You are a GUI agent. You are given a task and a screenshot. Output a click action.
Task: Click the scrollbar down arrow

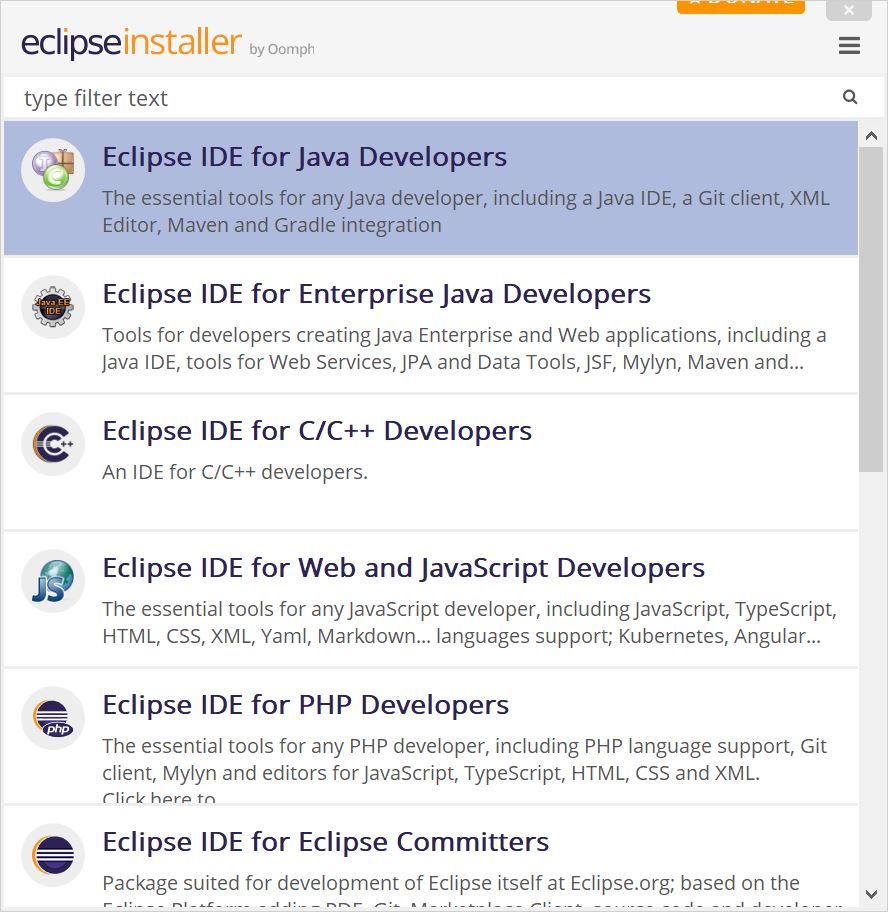click(x=871, y=893)
